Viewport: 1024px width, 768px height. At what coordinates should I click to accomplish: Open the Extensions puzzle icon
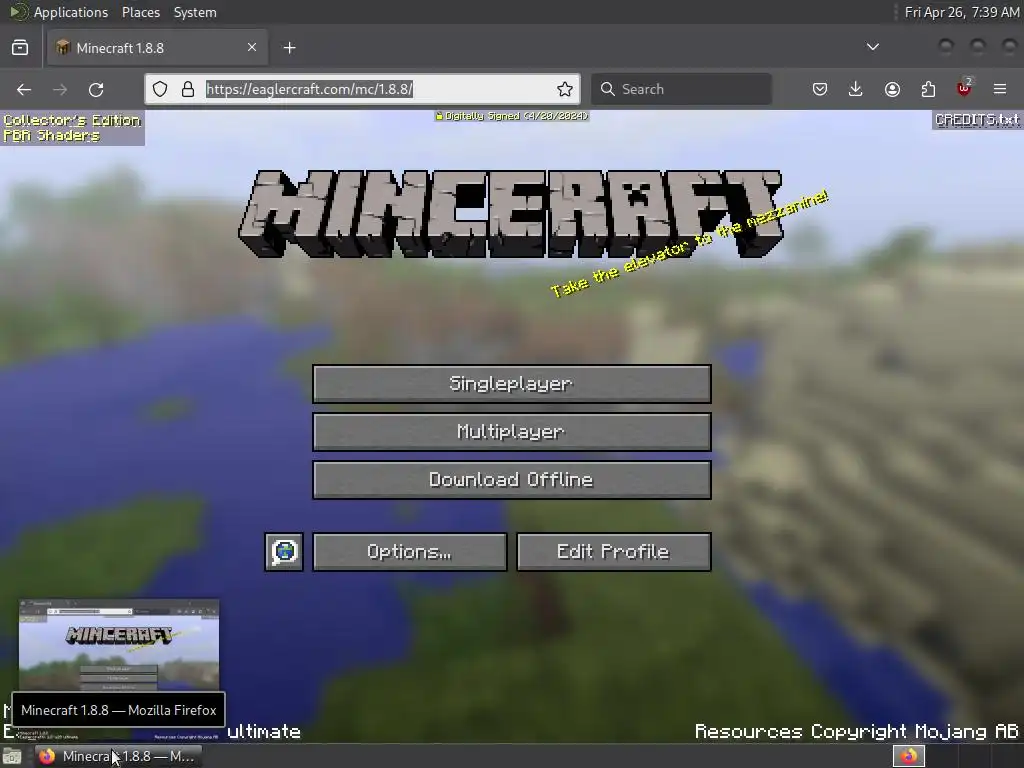928,89
